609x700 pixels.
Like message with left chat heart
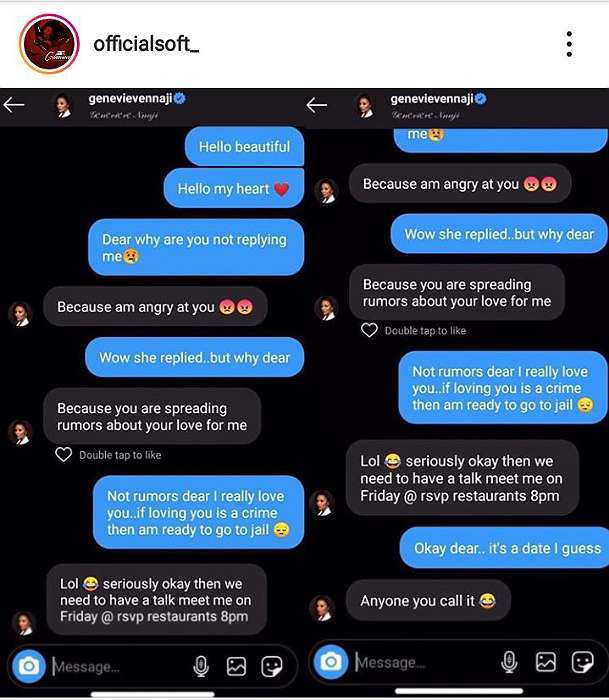click(63, 454)
